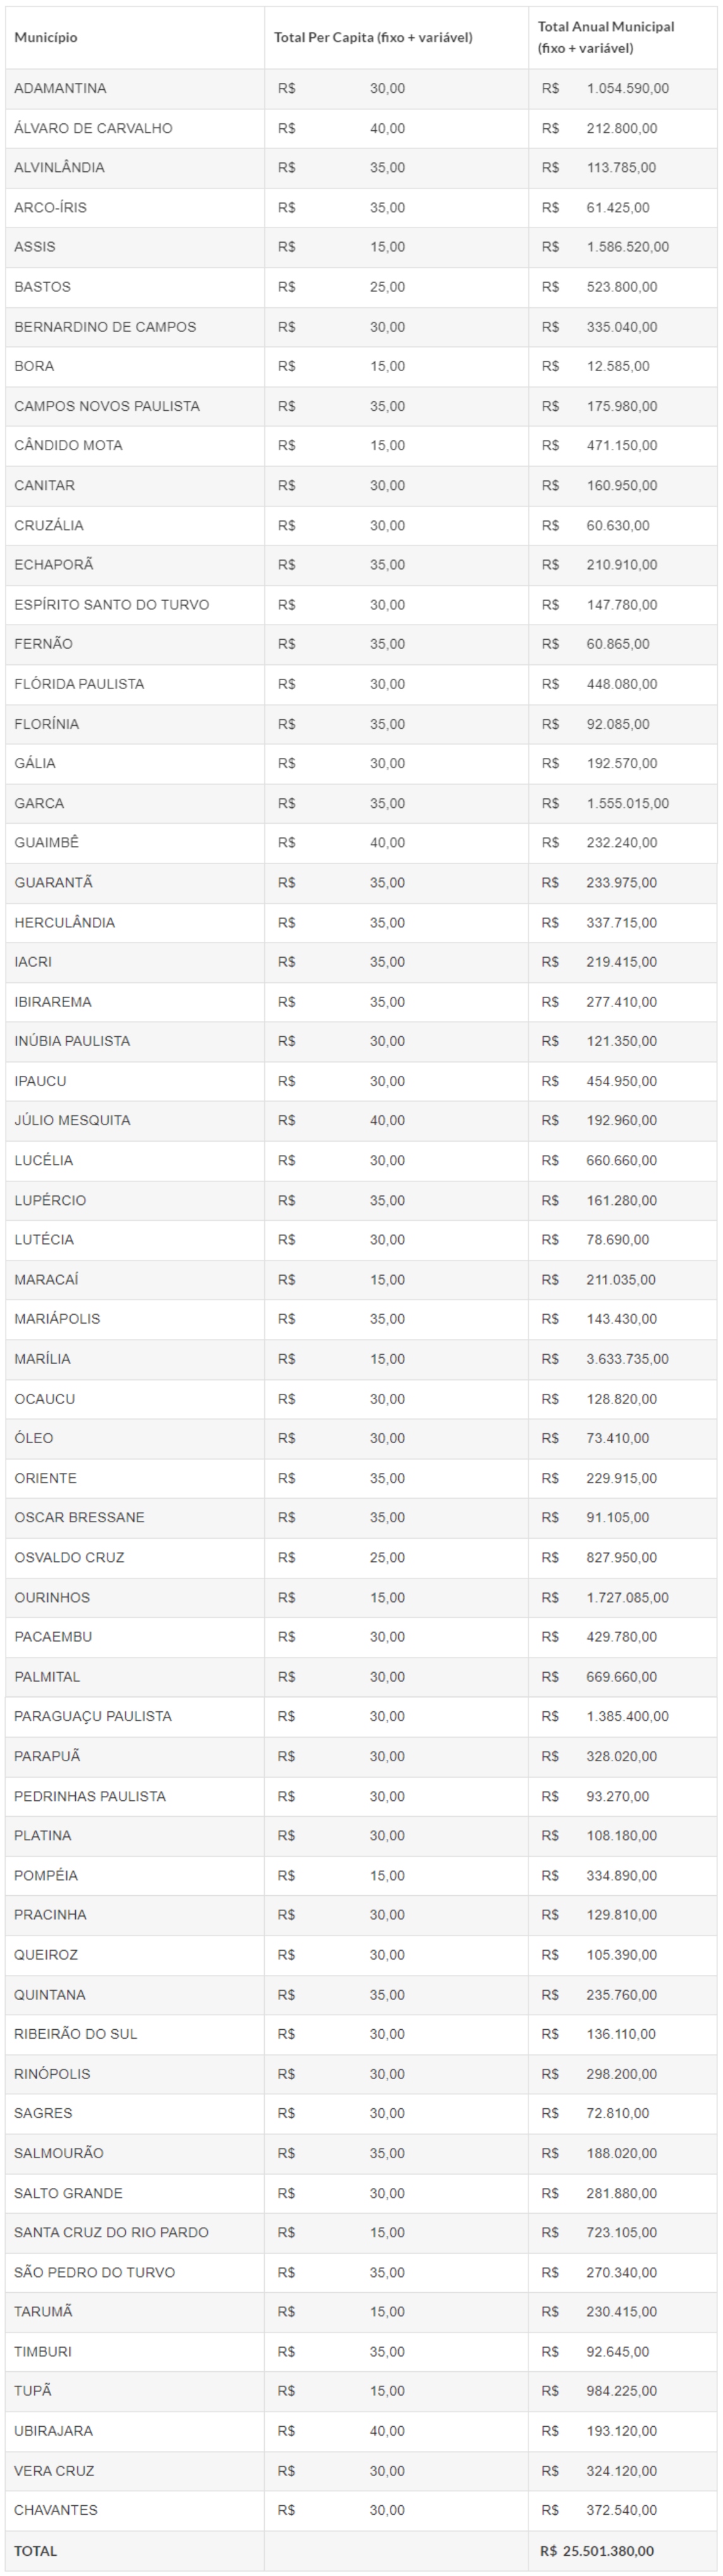This screenshot has height=2576, width=723.
Task: Click the Total Anual Municipal column header
Action: [606, 37]
